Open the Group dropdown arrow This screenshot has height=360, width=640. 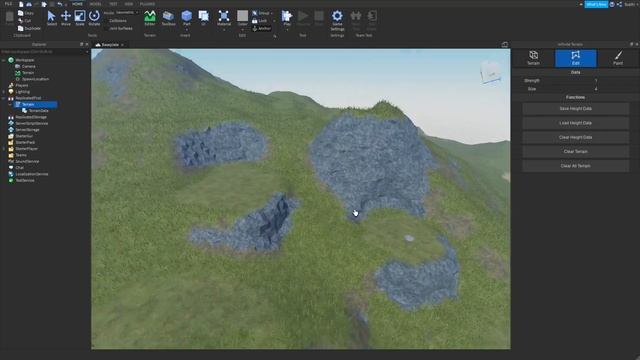pos(272,13)
